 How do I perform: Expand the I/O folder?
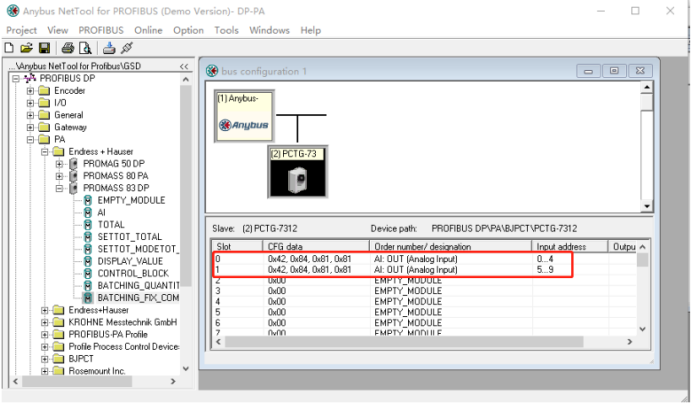click(30, 103)
